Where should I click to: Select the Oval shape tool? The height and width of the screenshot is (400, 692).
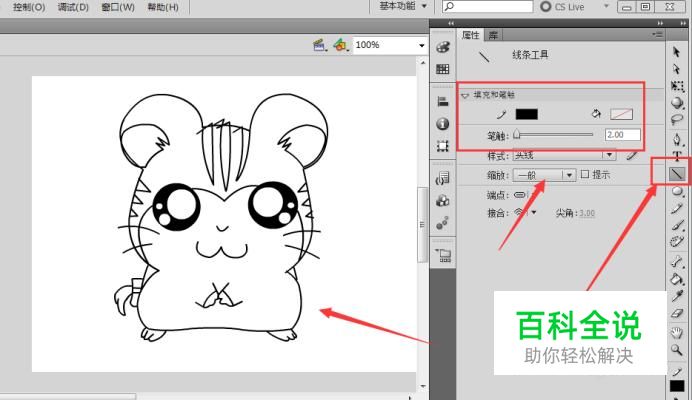pyautogui.click(x=677, y=191)
